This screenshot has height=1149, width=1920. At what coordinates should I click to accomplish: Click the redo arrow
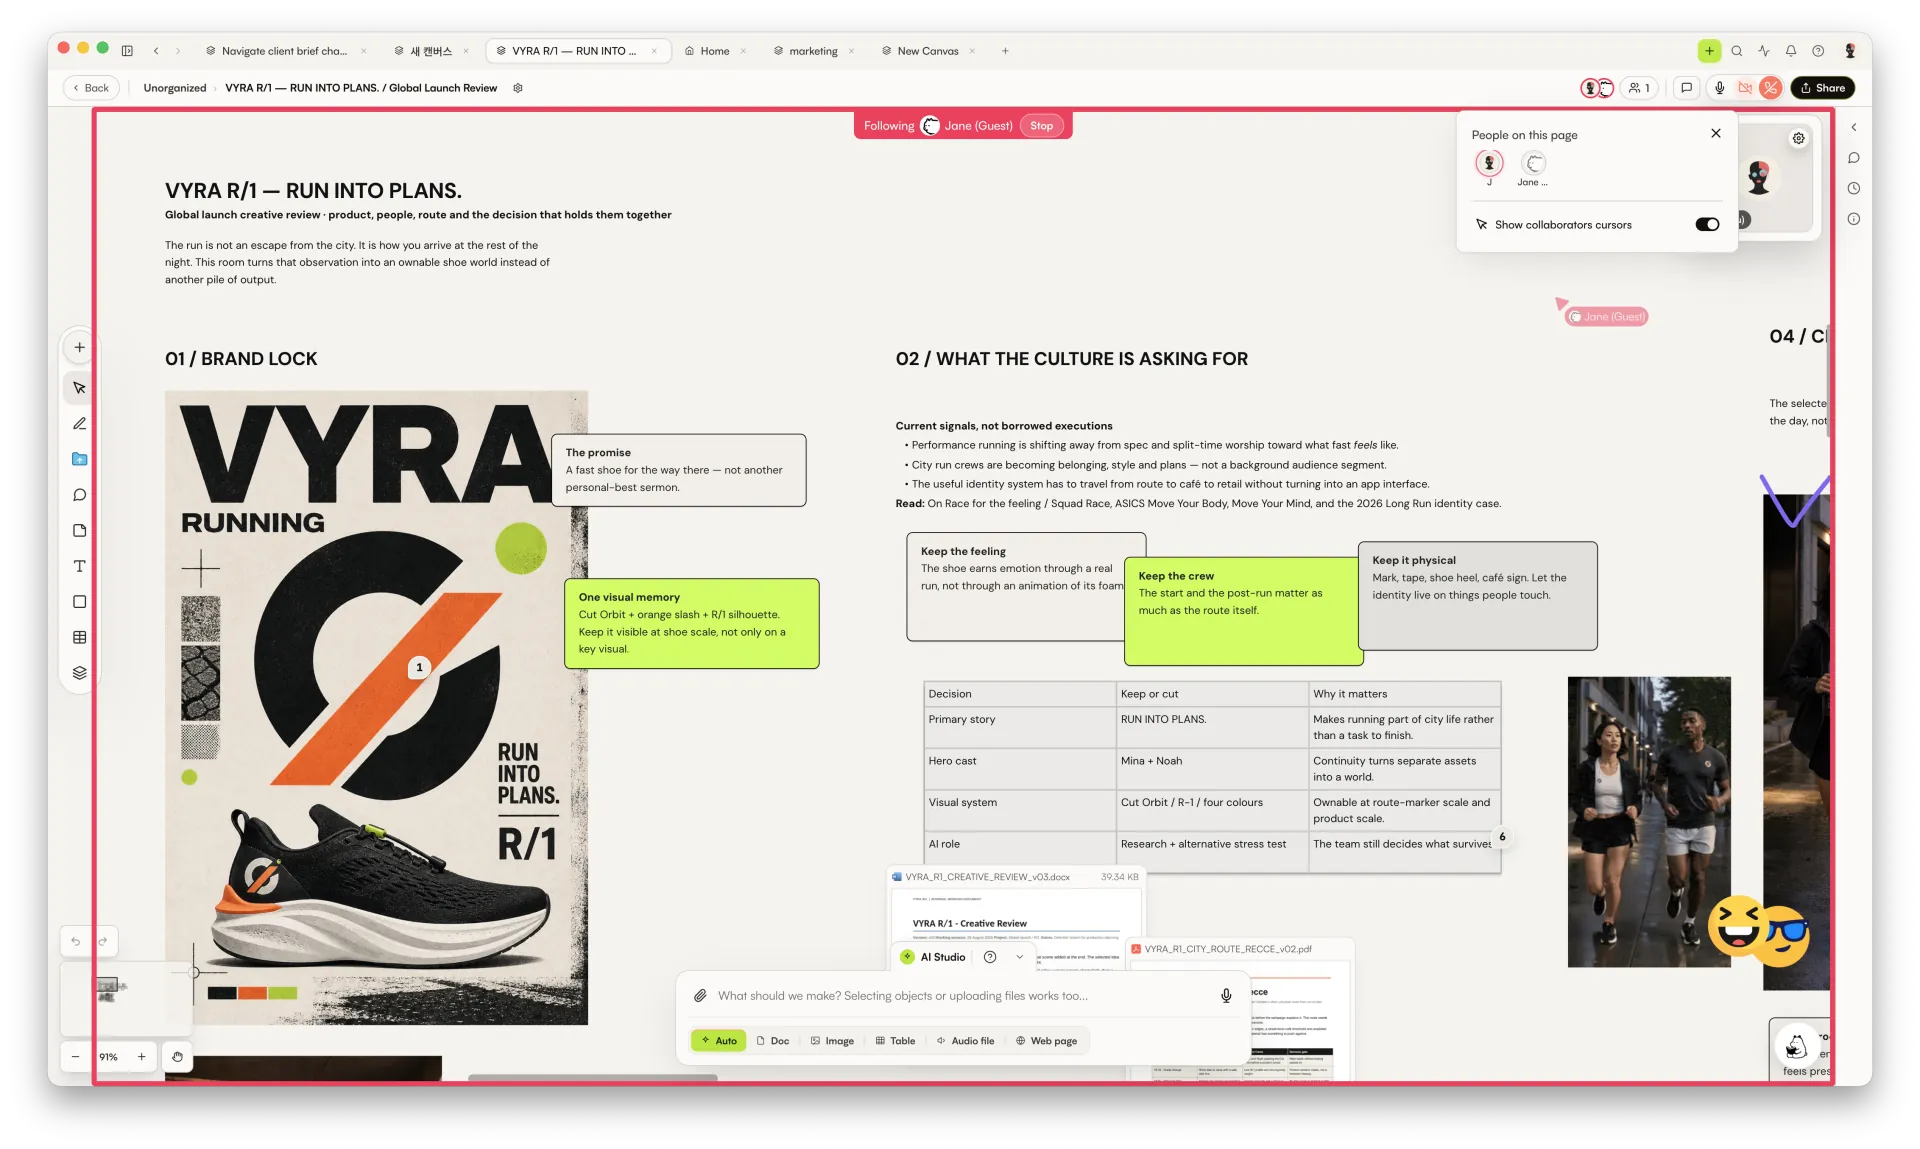pos(102,941)
